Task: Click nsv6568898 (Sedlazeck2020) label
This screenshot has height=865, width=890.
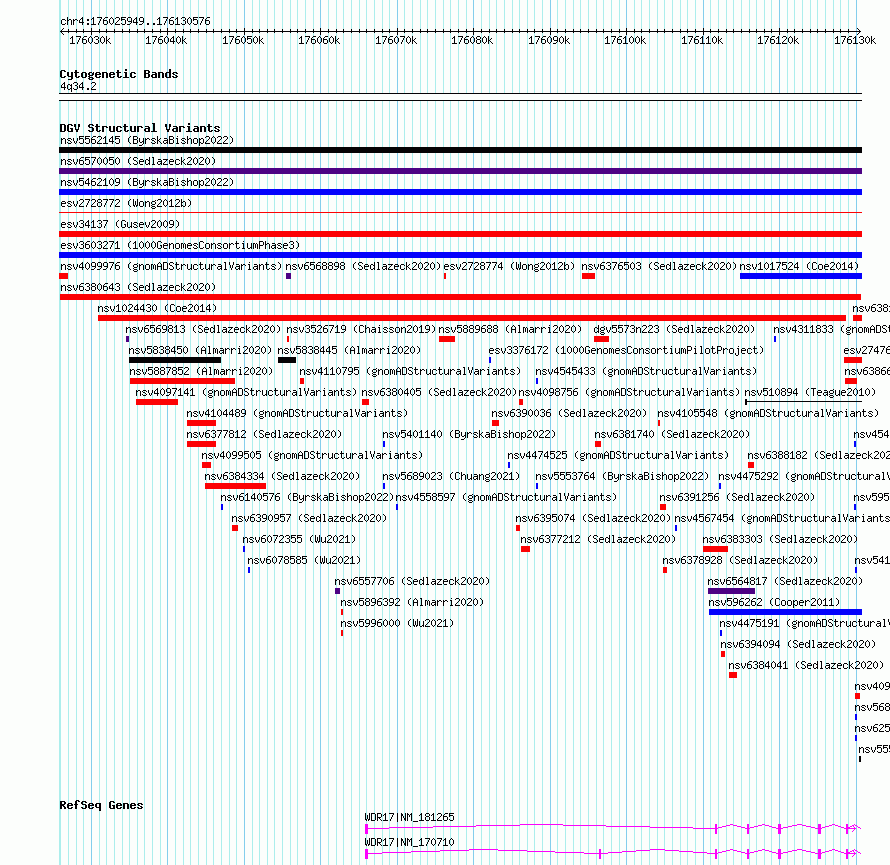Action: [363, 266]
